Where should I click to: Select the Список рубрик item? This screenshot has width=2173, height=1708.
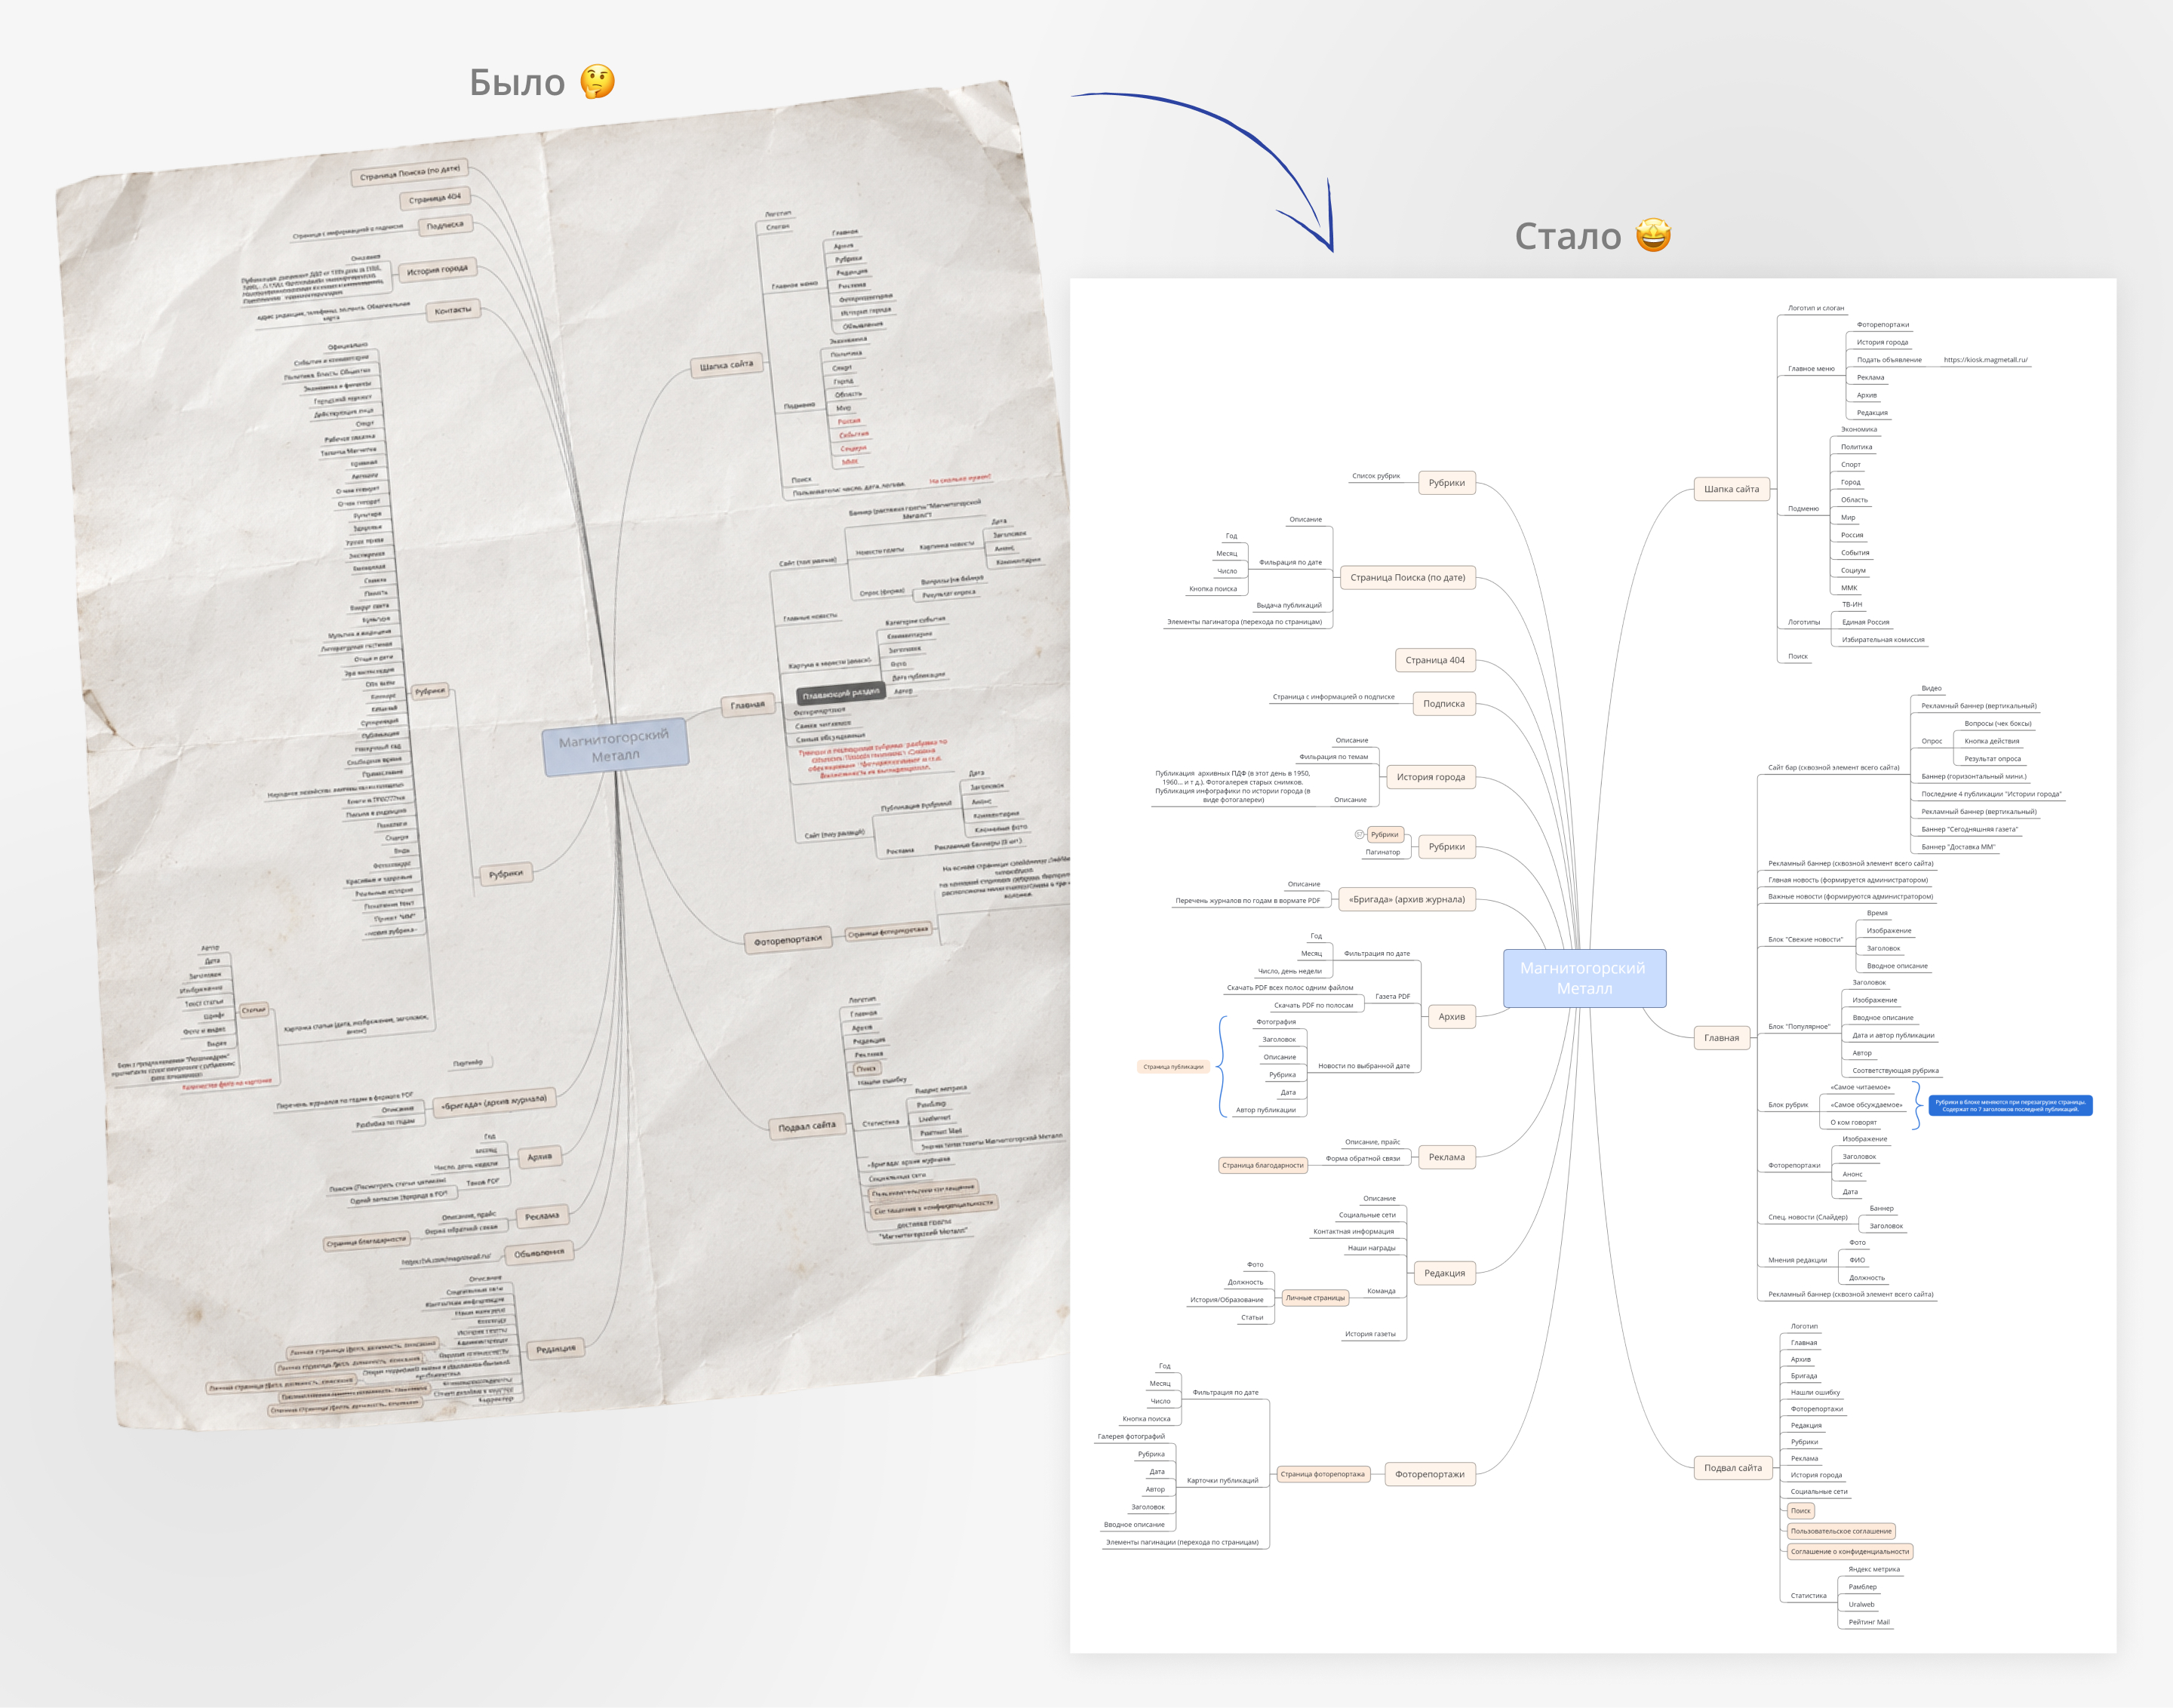click(x=1375, y=476)
